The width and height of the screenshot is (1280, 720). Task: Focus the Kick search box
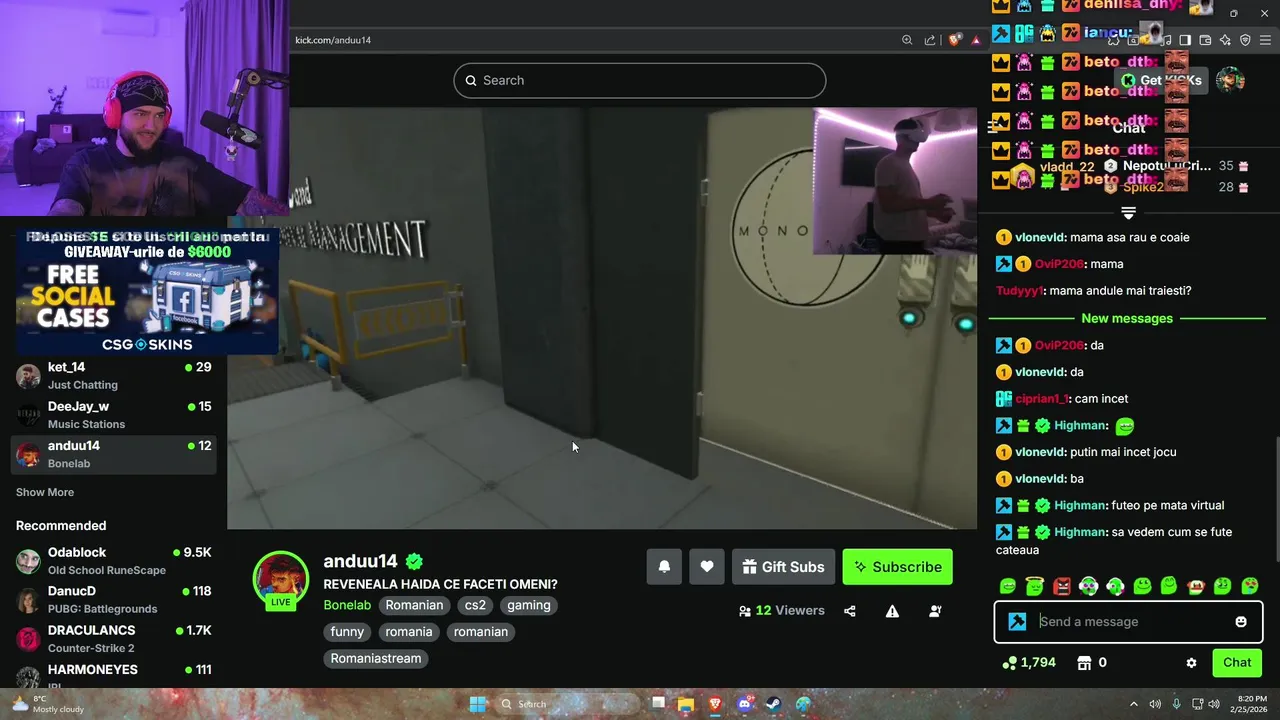[640, 80]
